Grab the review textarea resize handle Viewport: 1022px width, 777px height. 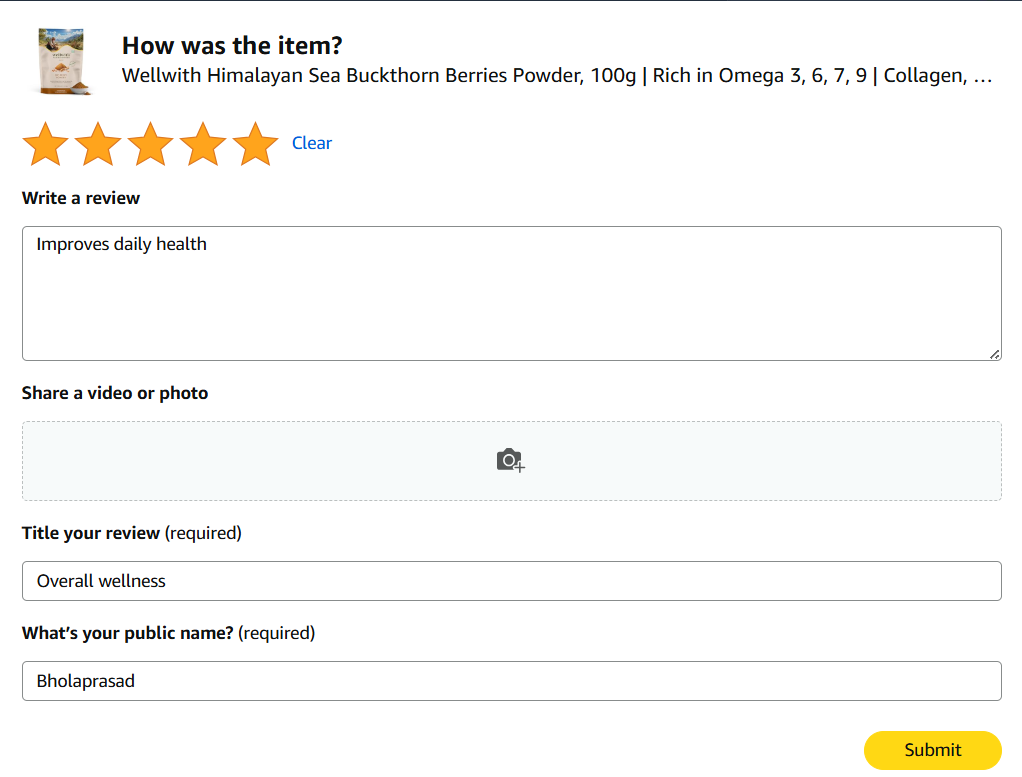[994, 354]
